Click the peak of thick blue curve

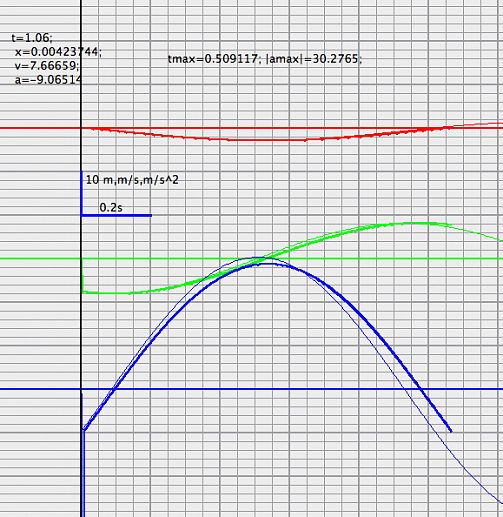[x=269, y=264]
